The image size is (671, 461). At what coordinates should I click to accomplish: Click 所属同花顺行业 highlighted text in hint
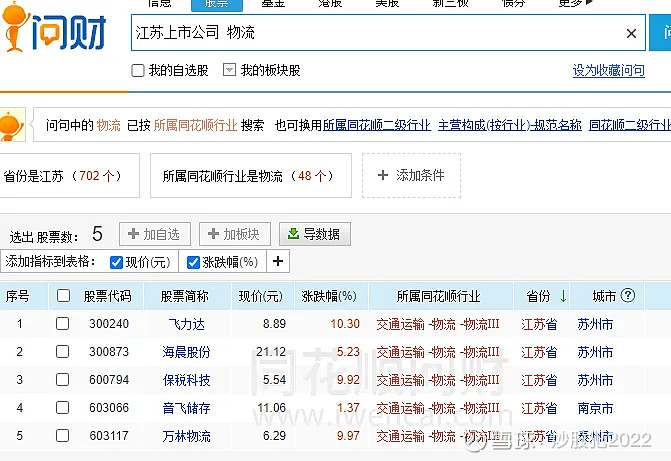pos(196,125)
